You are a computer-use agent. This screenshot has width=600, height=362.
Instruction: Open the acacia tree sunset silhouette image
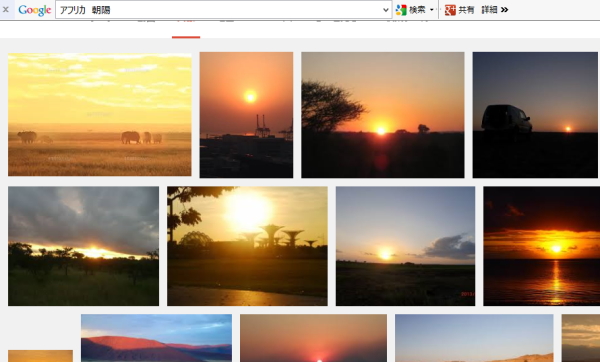(x=383, y=115)
